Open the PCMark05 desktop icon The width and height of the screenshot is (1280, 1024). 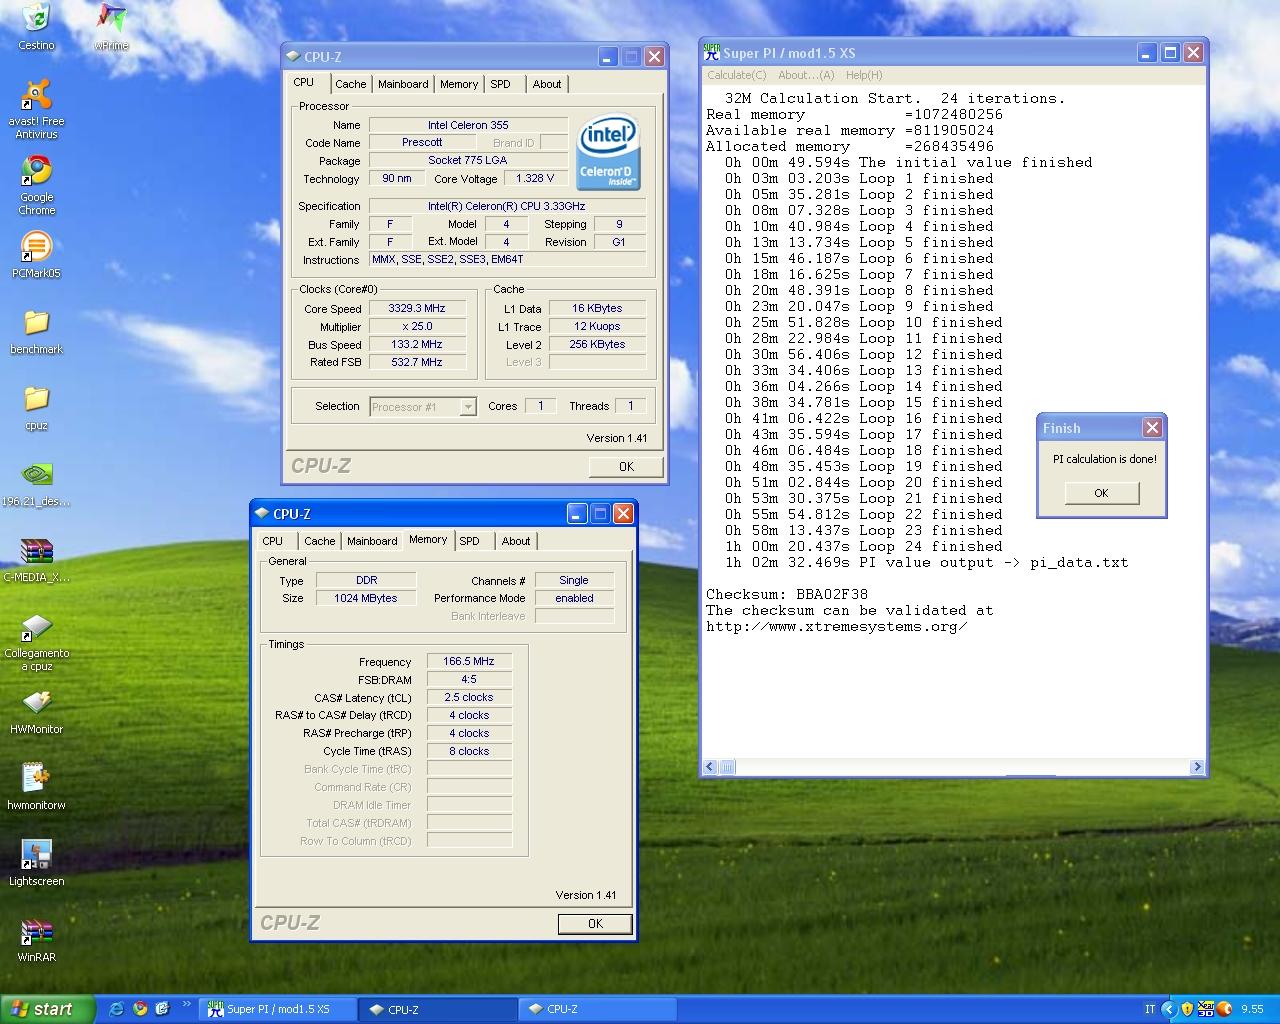tap(36, 247)
